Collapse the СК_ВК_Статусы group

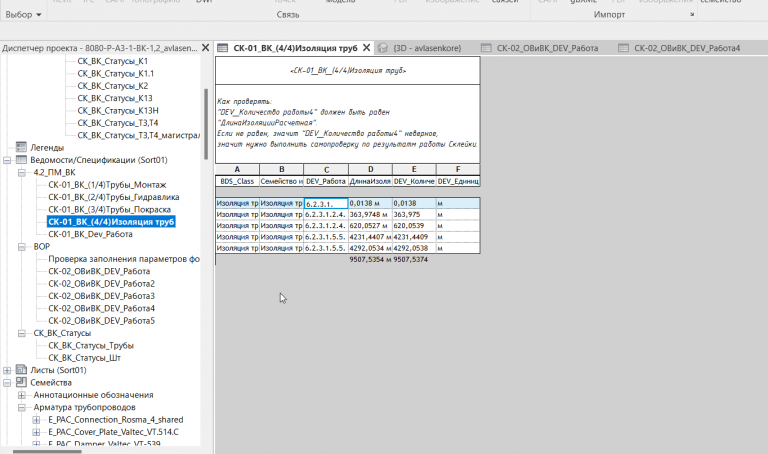click(x=22, y=333)
